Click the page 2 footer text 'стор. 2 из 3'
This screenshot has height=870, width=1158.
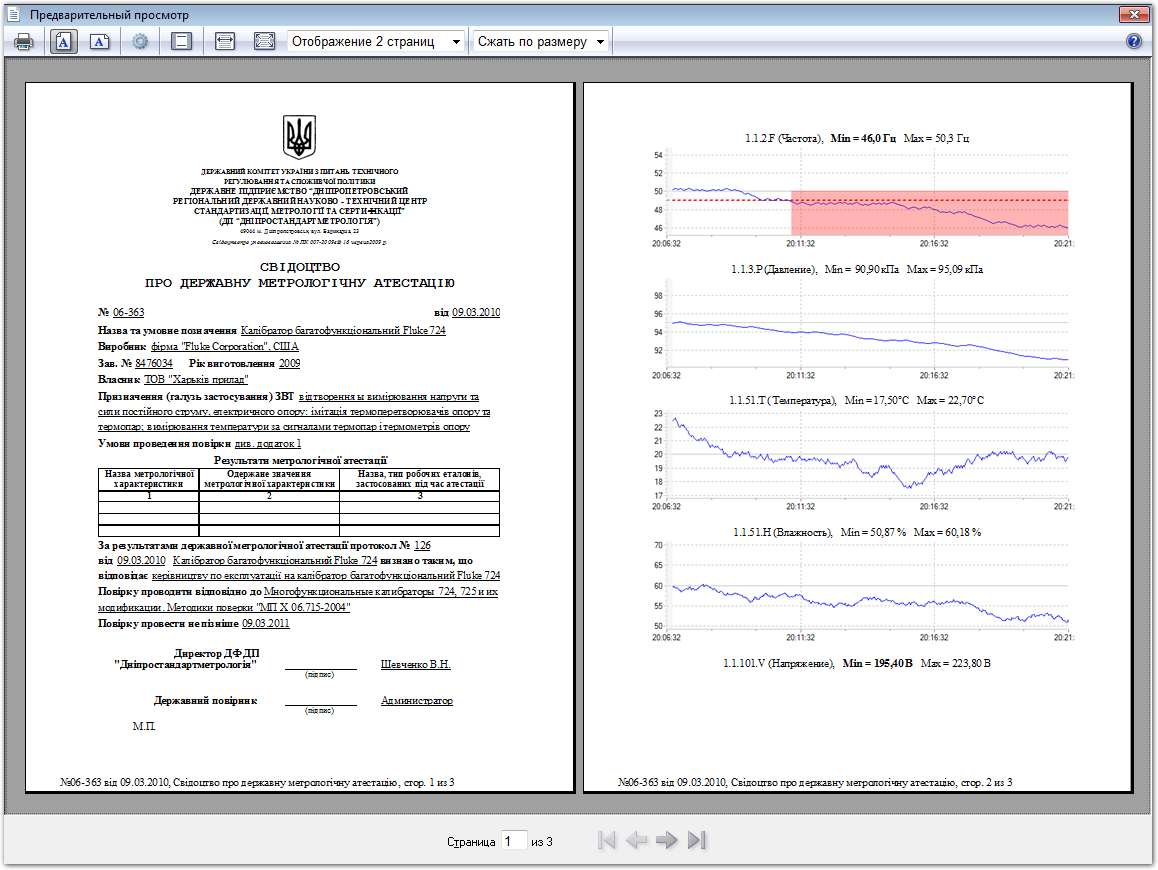point(987,782)
